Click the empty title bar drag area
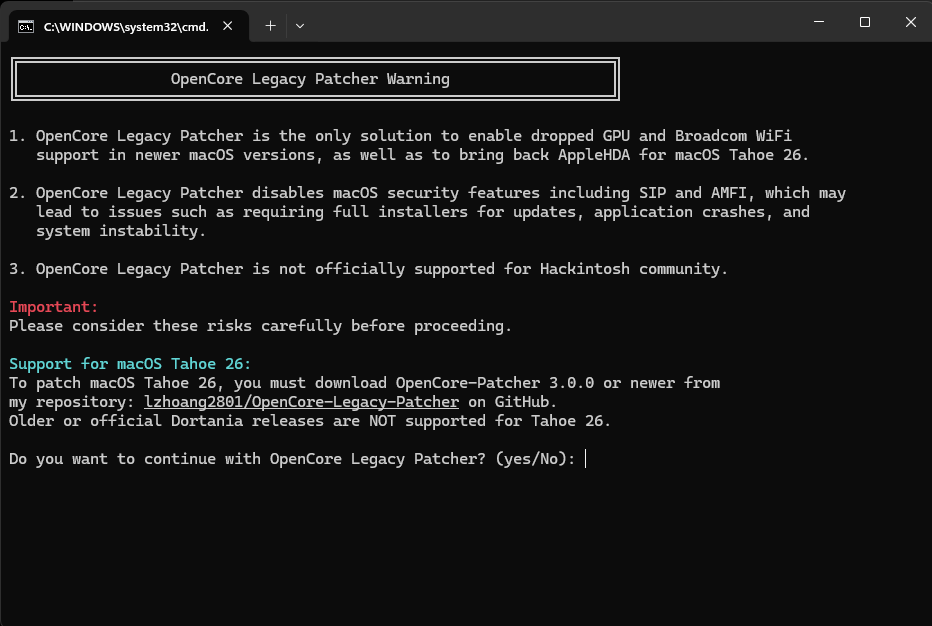 pyautogui.click(x=550, y=22)
